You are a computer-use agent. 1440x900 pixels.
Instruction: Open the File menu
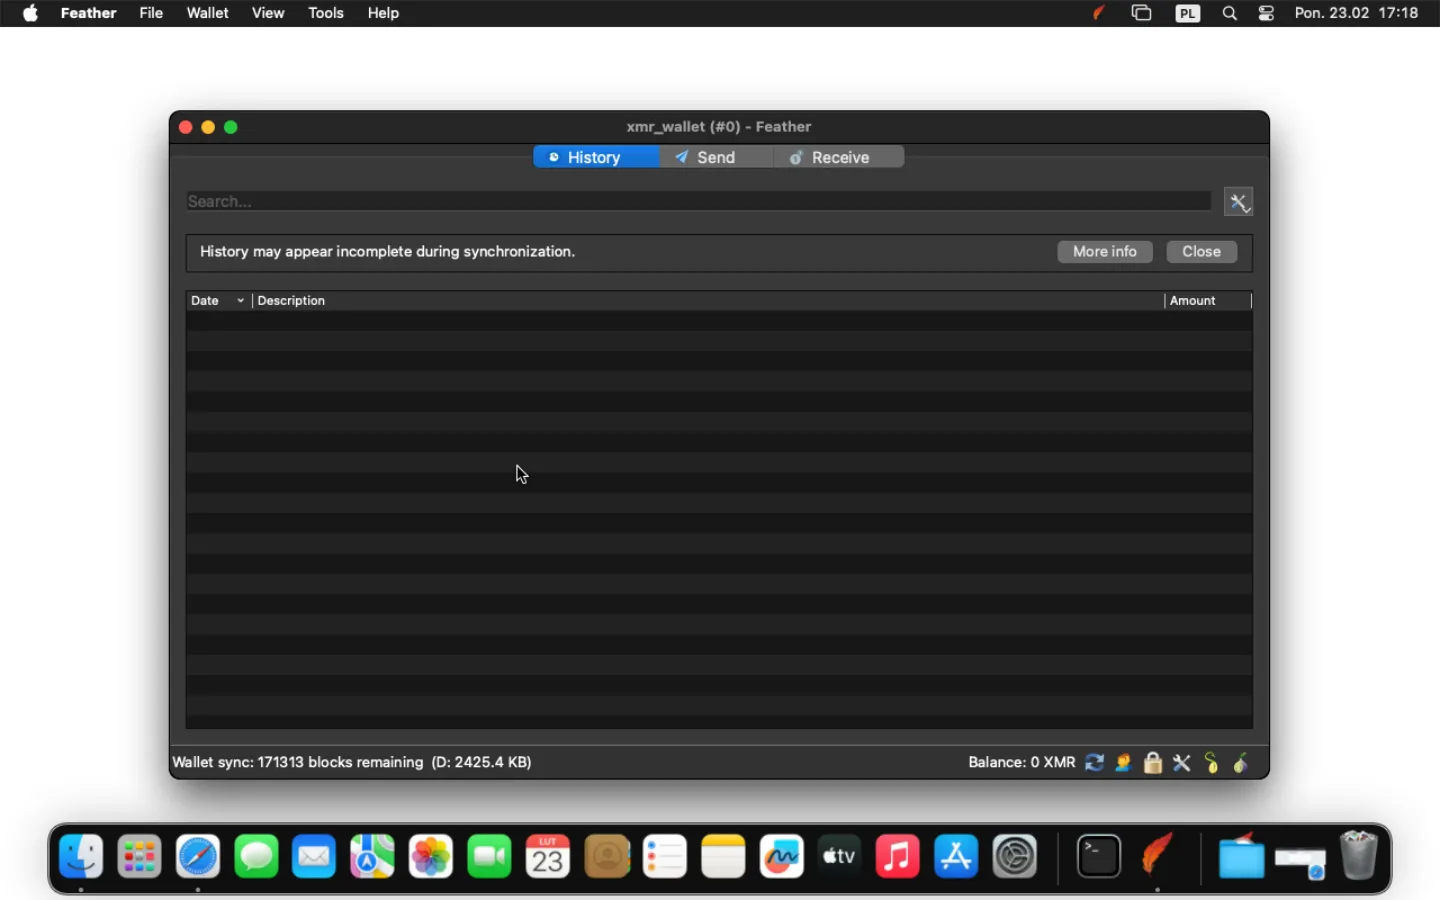pos(151,13)
